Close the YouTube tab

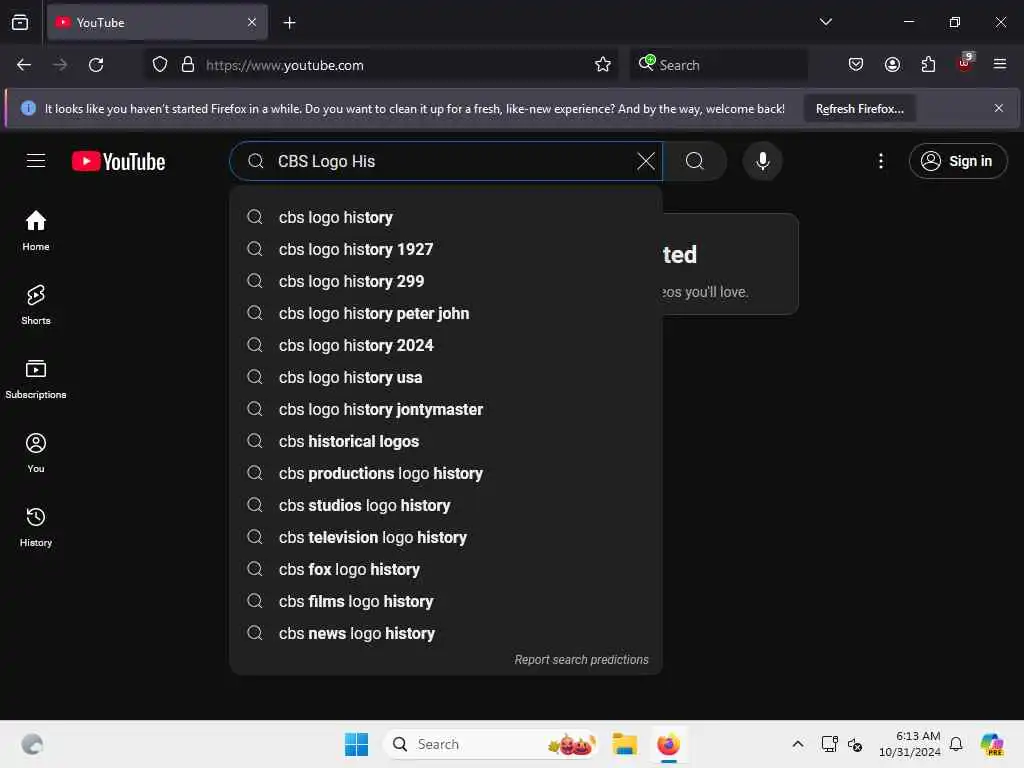[x=252, y=23]
